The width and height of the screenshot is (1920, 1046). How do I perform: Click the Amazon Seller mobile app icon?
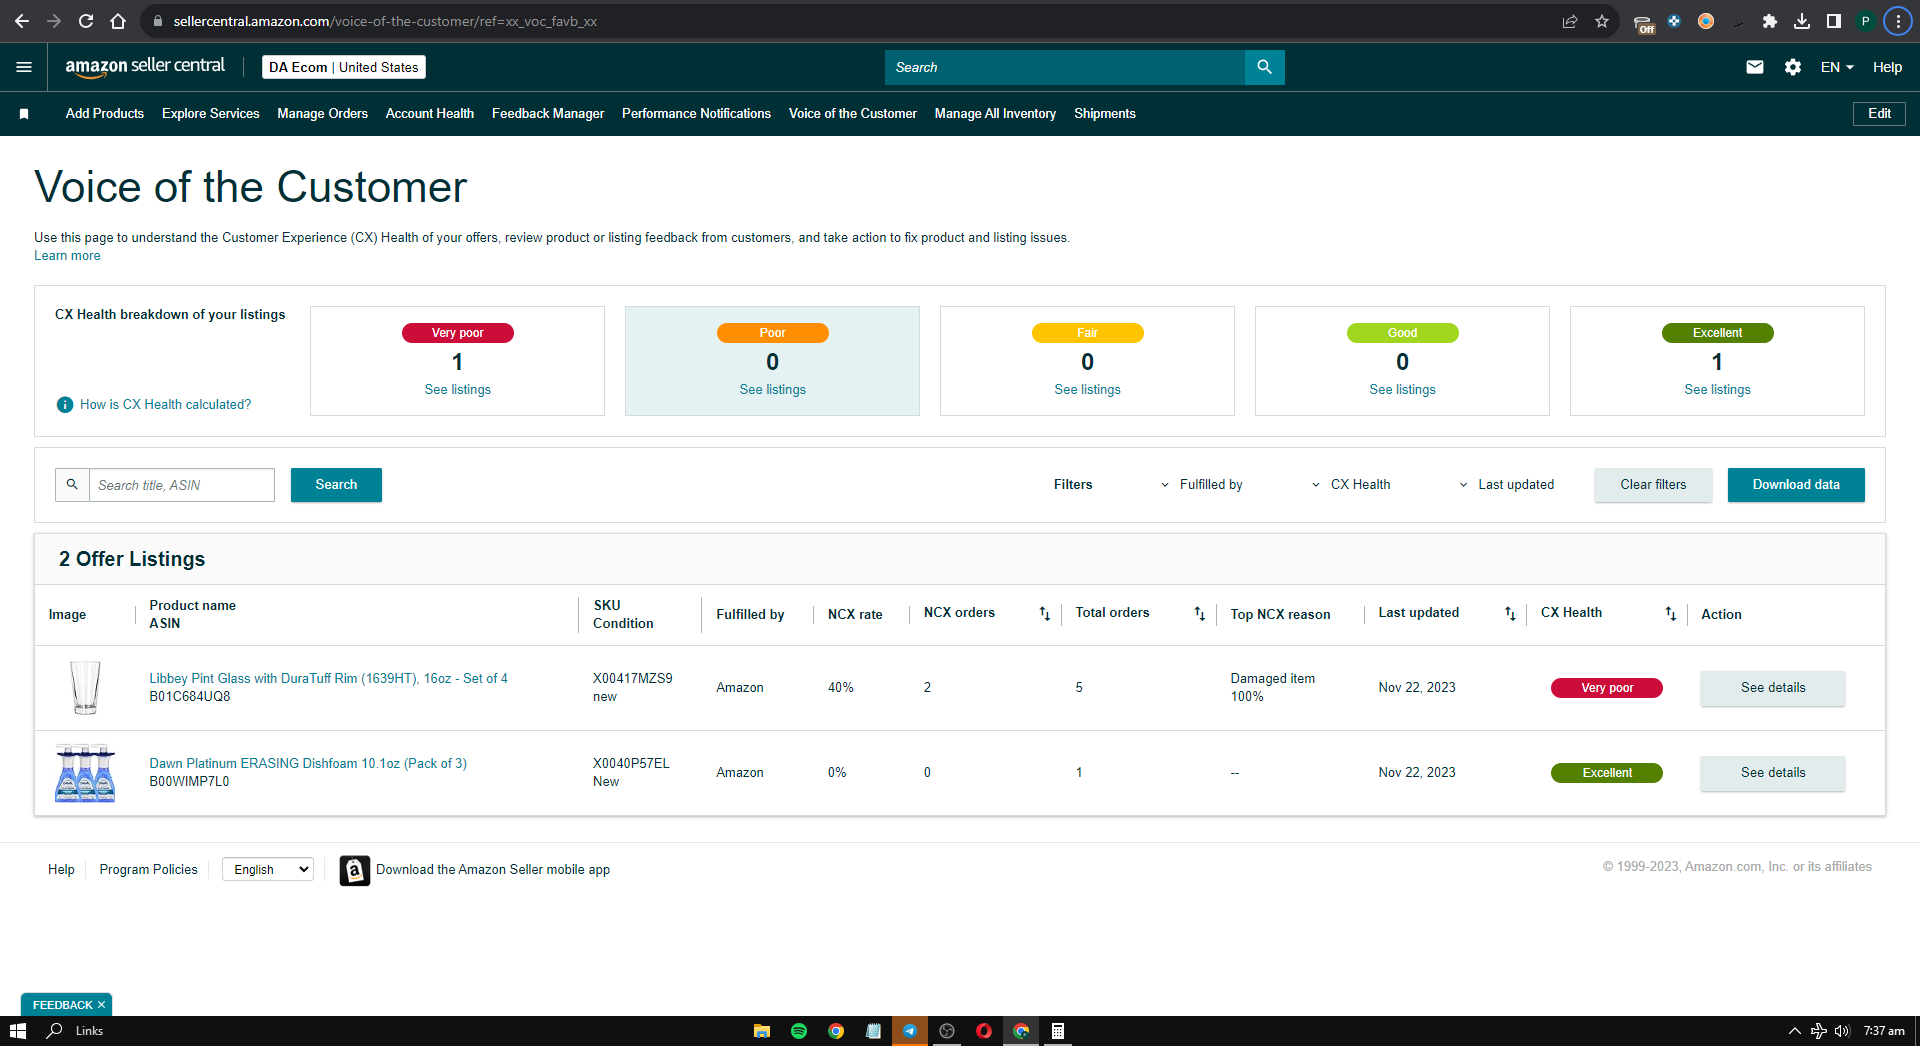pos(354,870)
